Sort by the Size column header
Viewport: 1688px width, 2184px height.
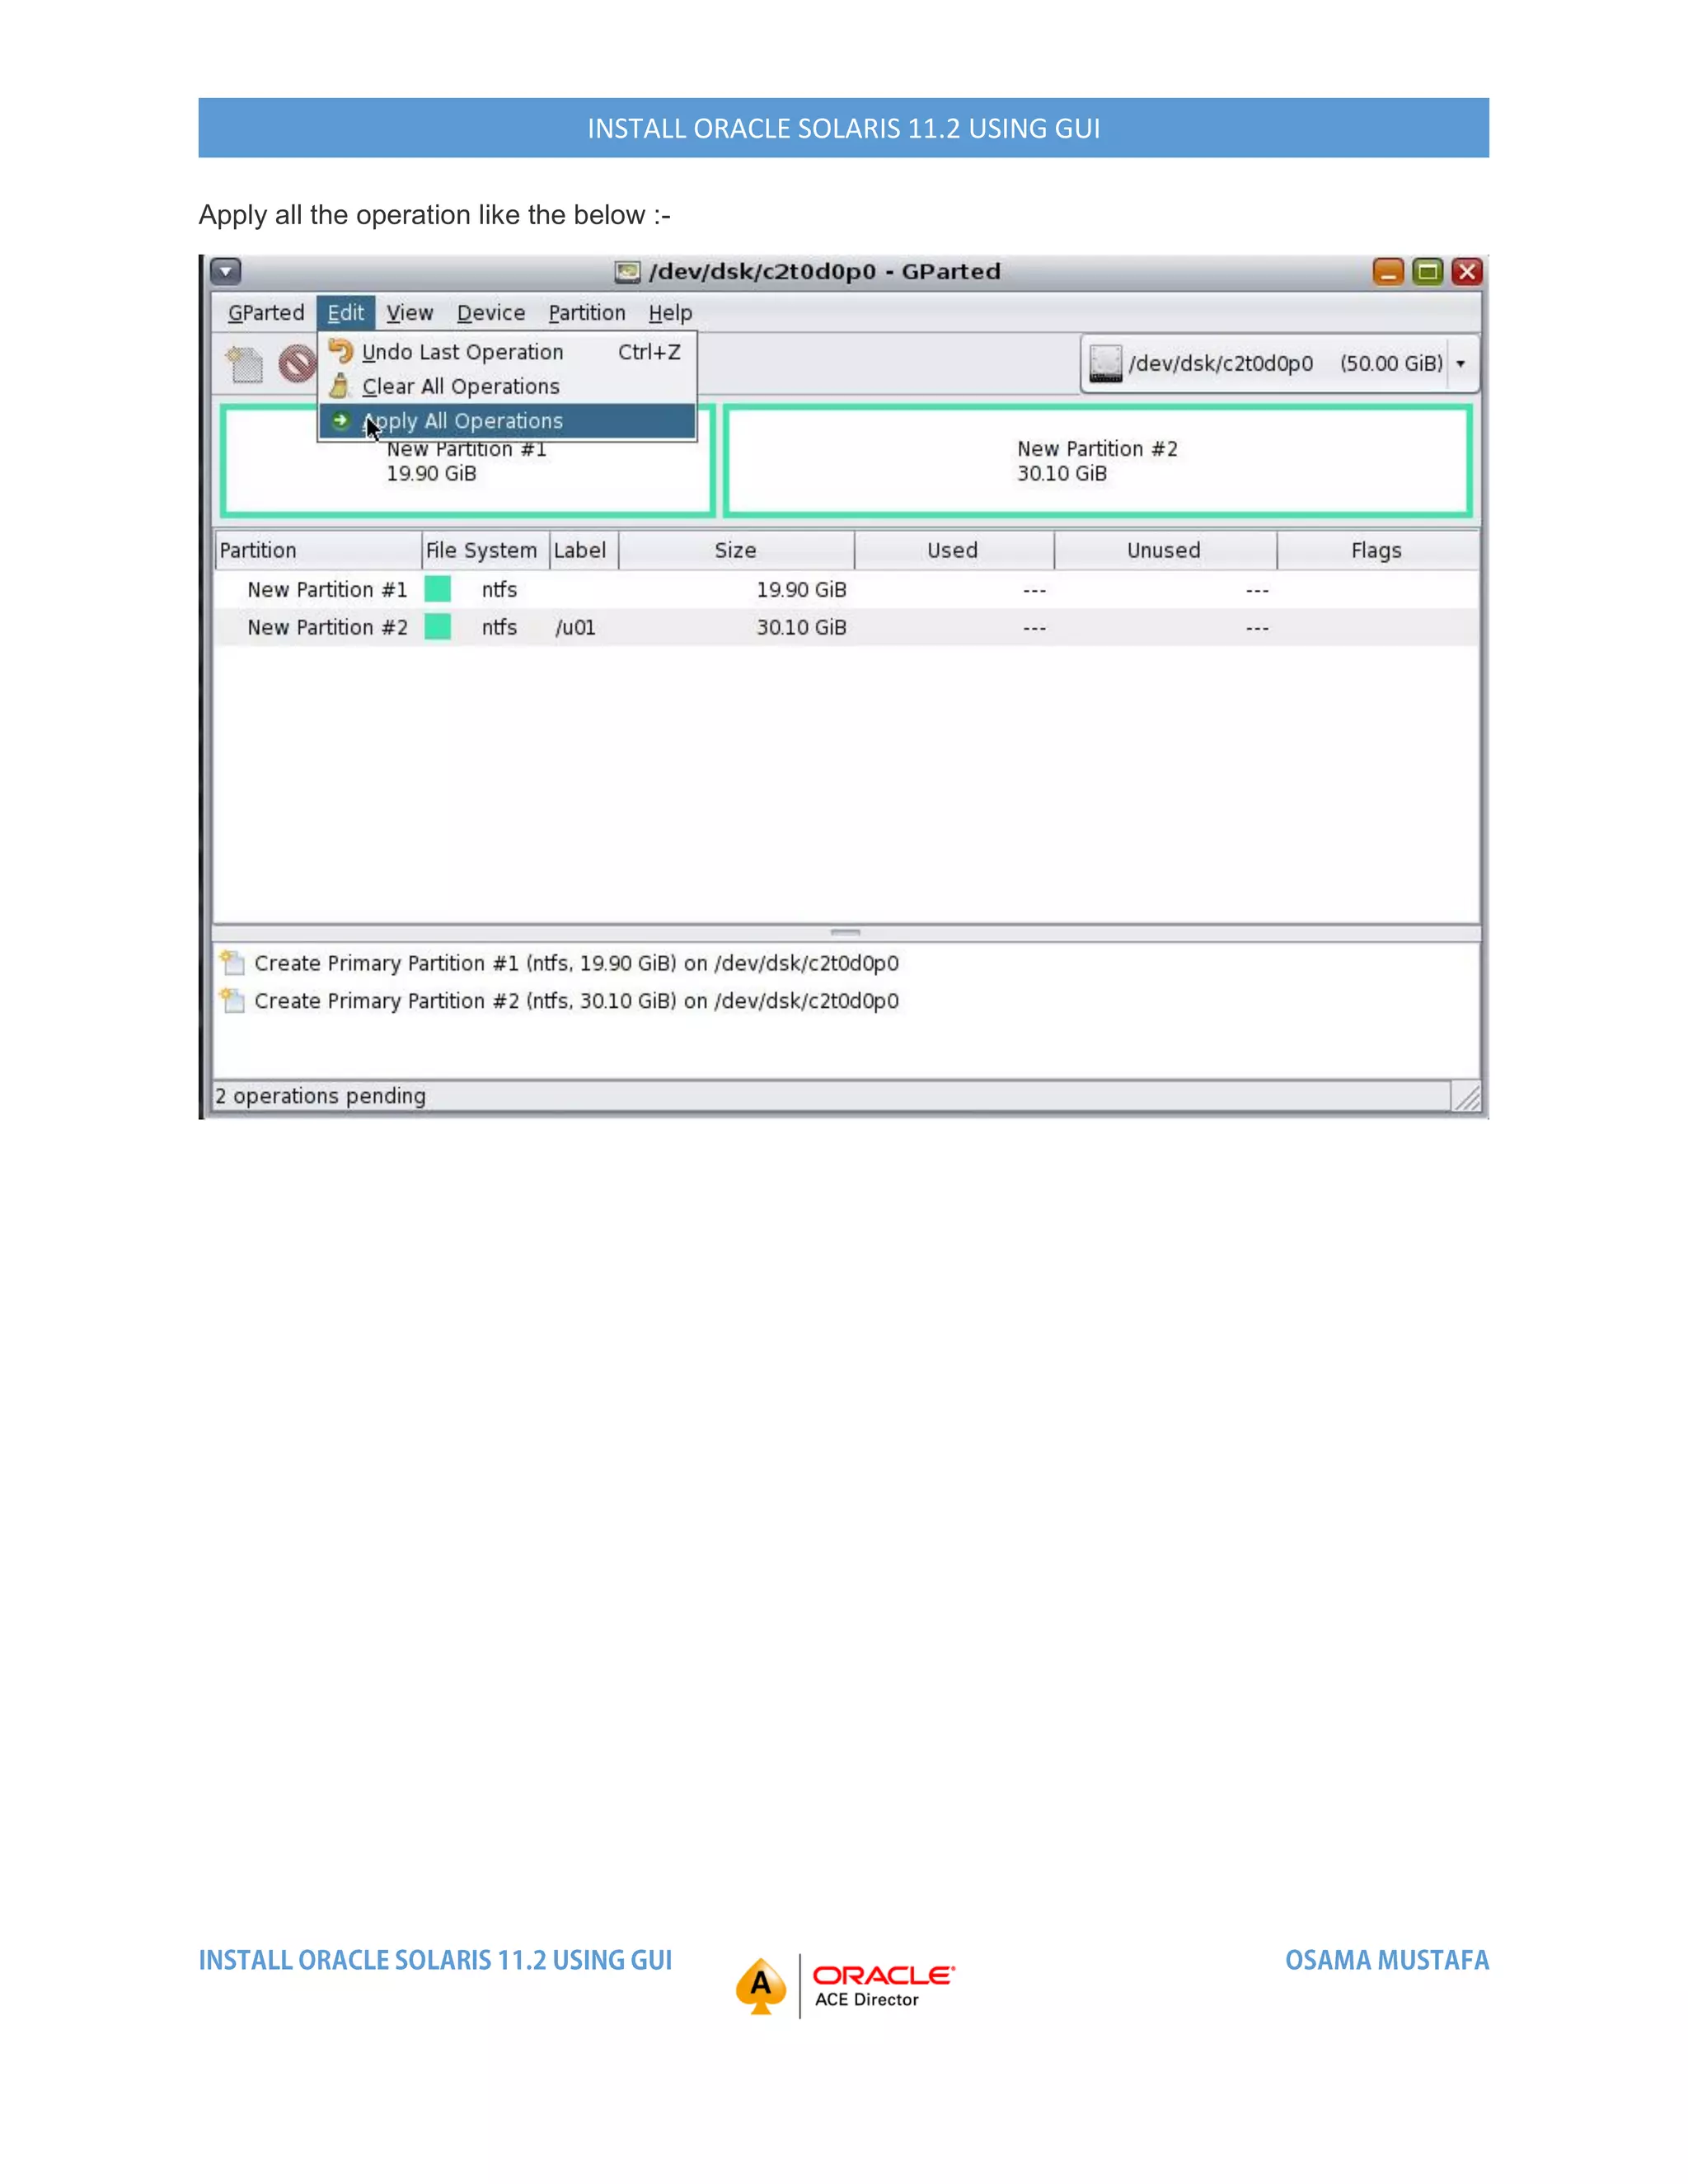(736, 550)
